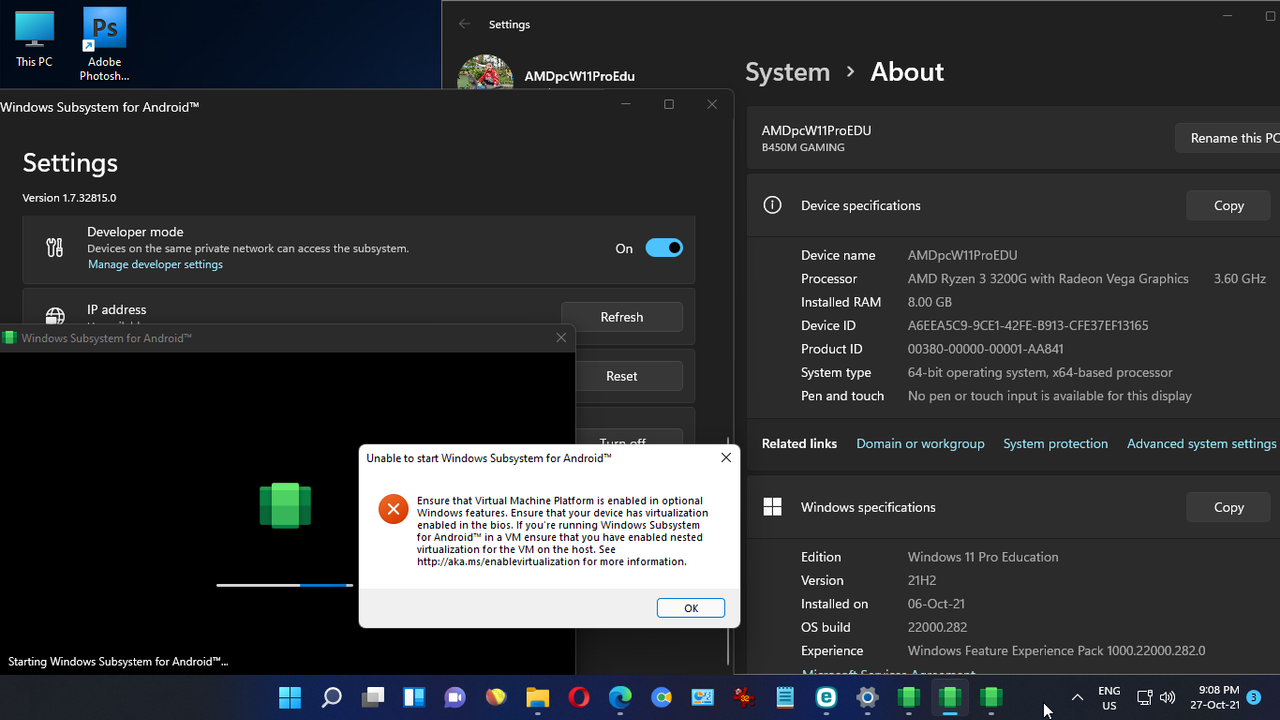The width and height of the screenshot is (1280, 720).
Task: Click Version 1.7.32815.0 text
Action: click(x=69, y=198)
